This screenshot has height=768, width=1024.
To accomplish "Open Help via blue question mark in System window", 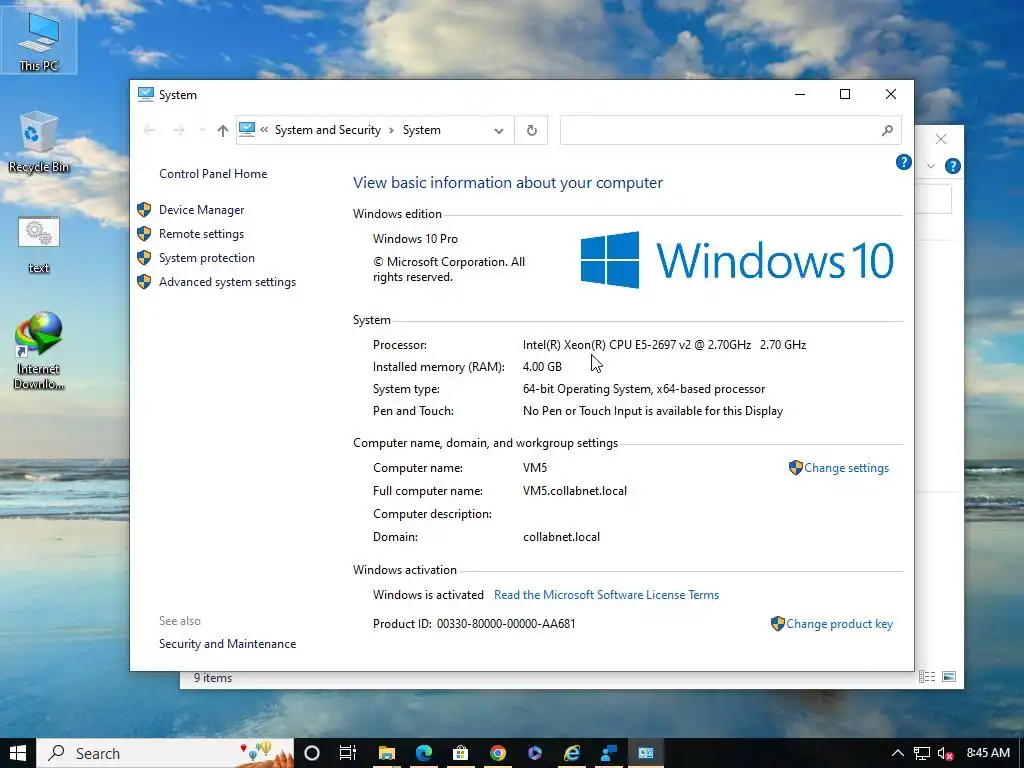I will [903, 162].
